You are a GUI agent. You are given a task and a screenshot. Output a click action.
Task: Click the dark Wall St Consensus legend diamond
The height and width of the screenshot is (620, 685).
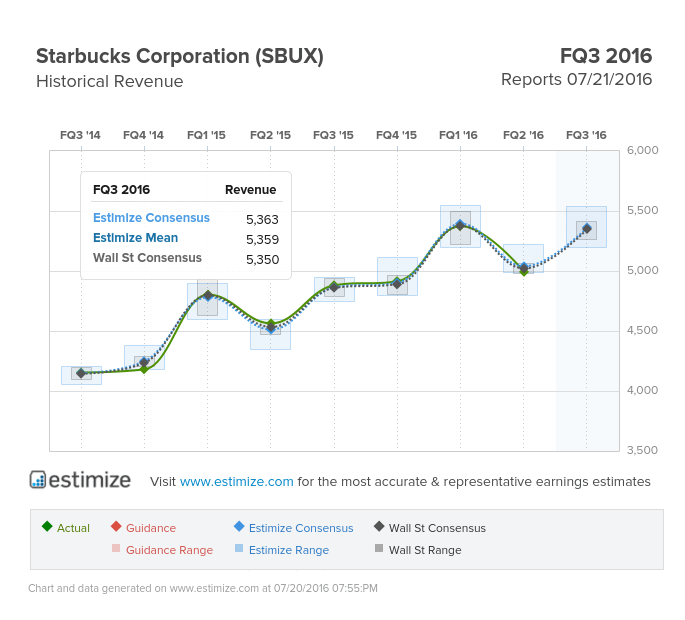click(379, 526)
